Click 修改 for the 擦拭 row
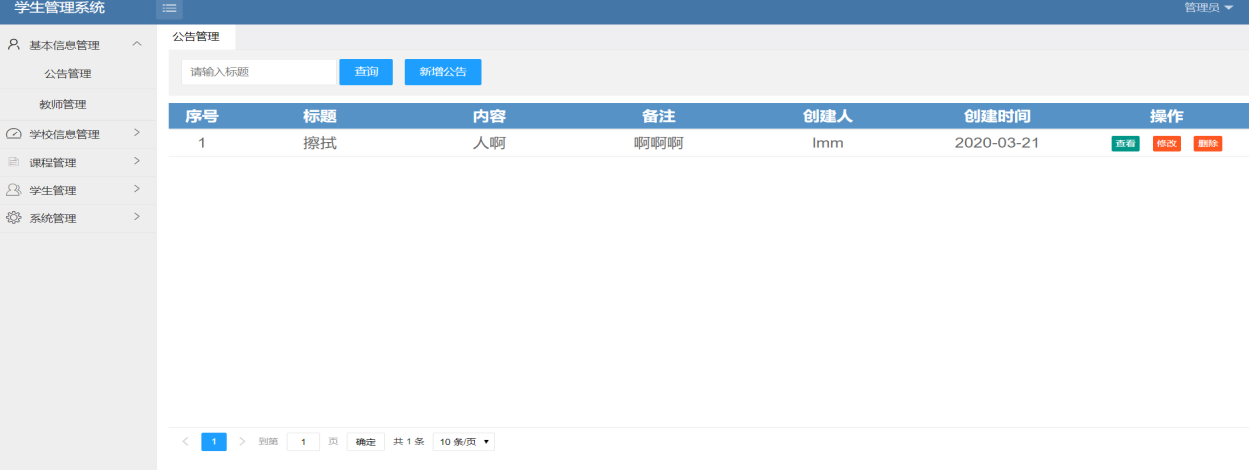 (x=1167, y=143)
